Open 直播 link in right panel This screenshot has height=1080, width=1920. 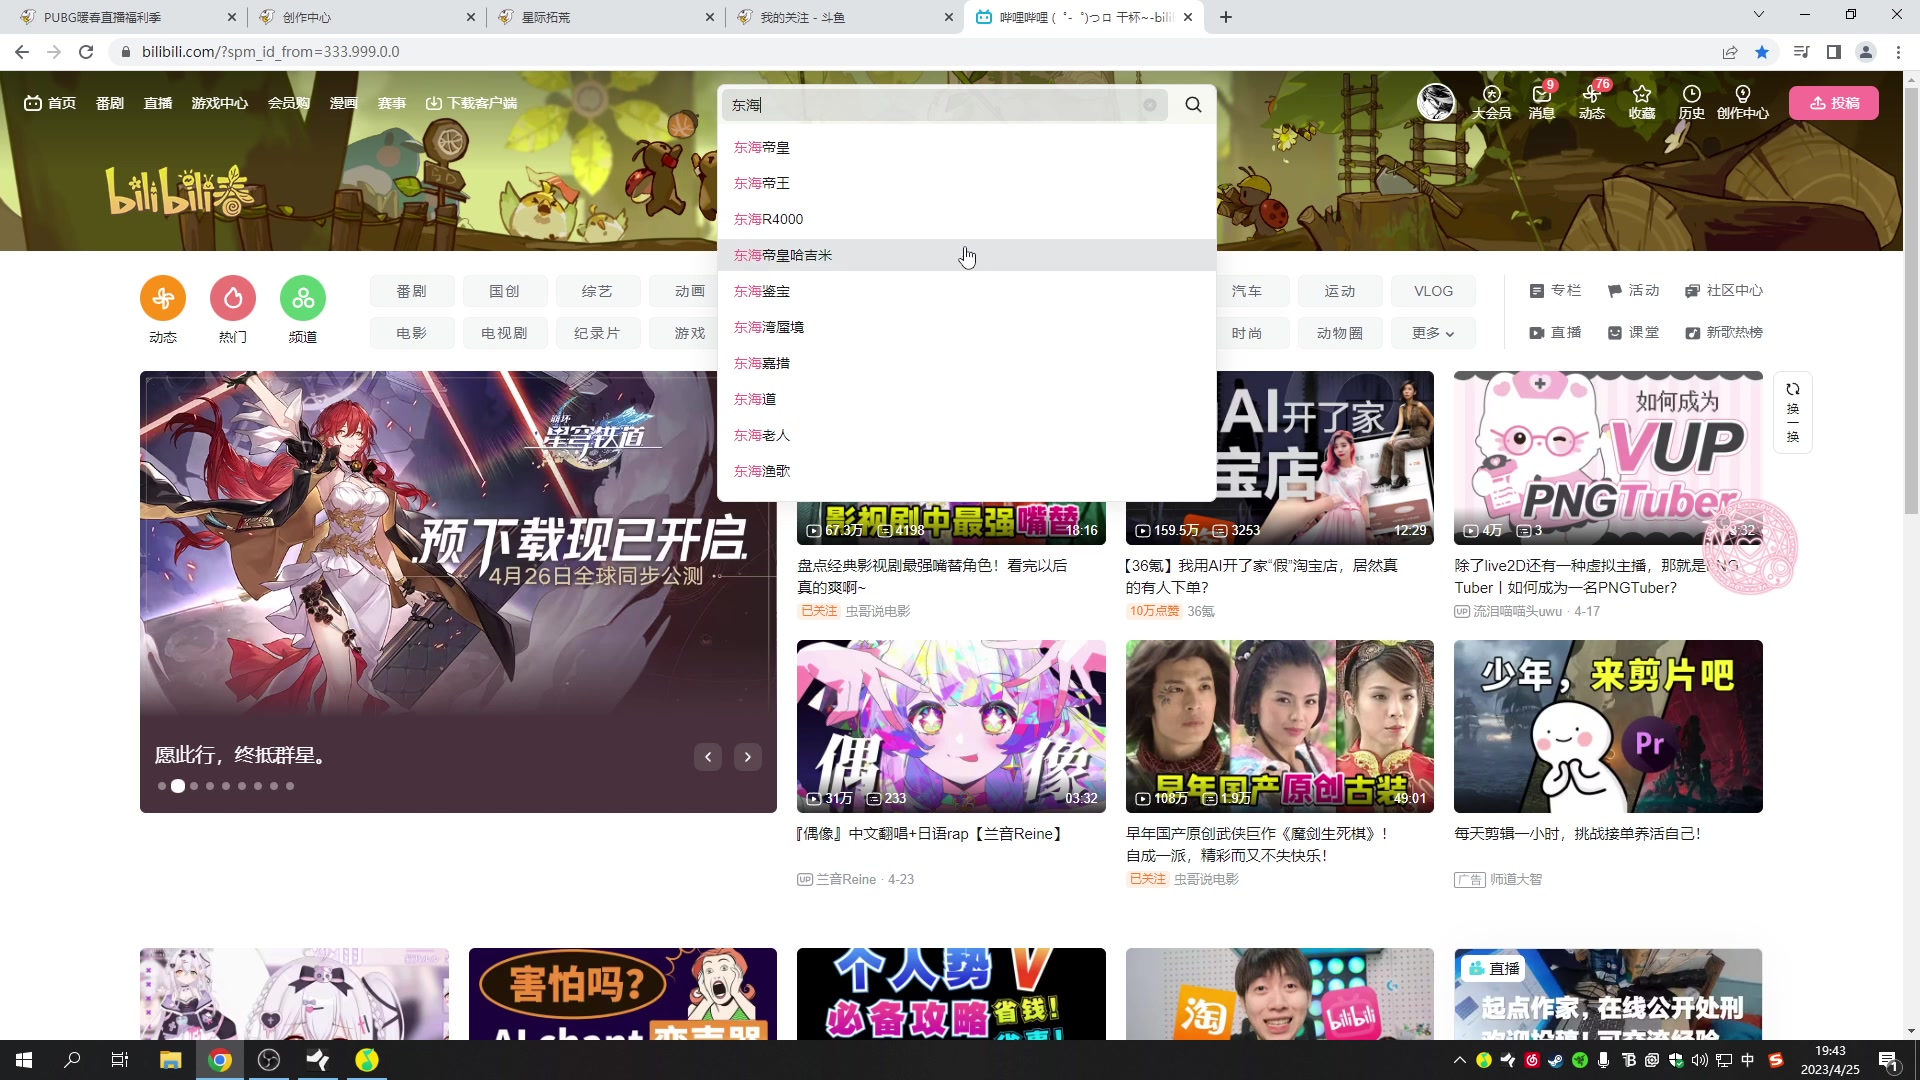[x=1555, y=333]
